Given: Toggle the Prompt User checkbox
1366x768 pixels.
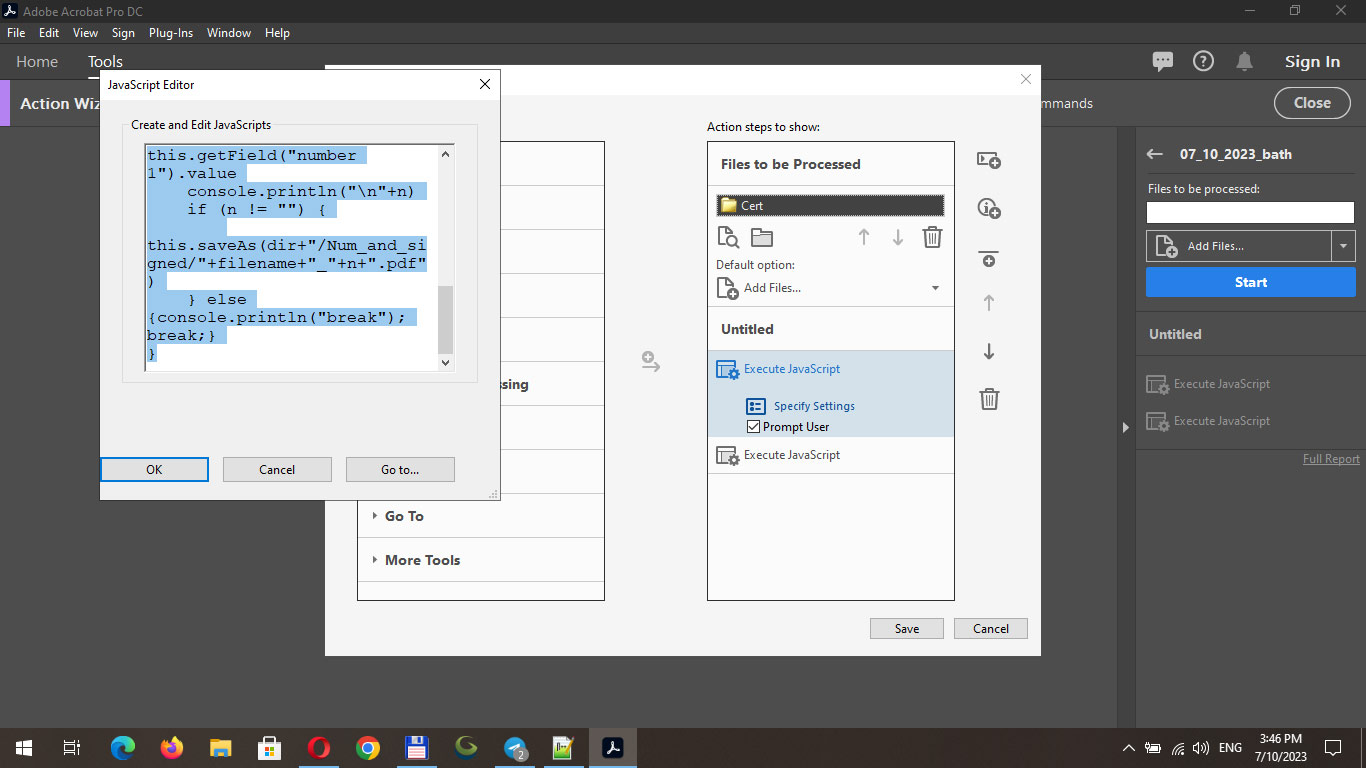Looking at the screenshot, I should [754, 427].
